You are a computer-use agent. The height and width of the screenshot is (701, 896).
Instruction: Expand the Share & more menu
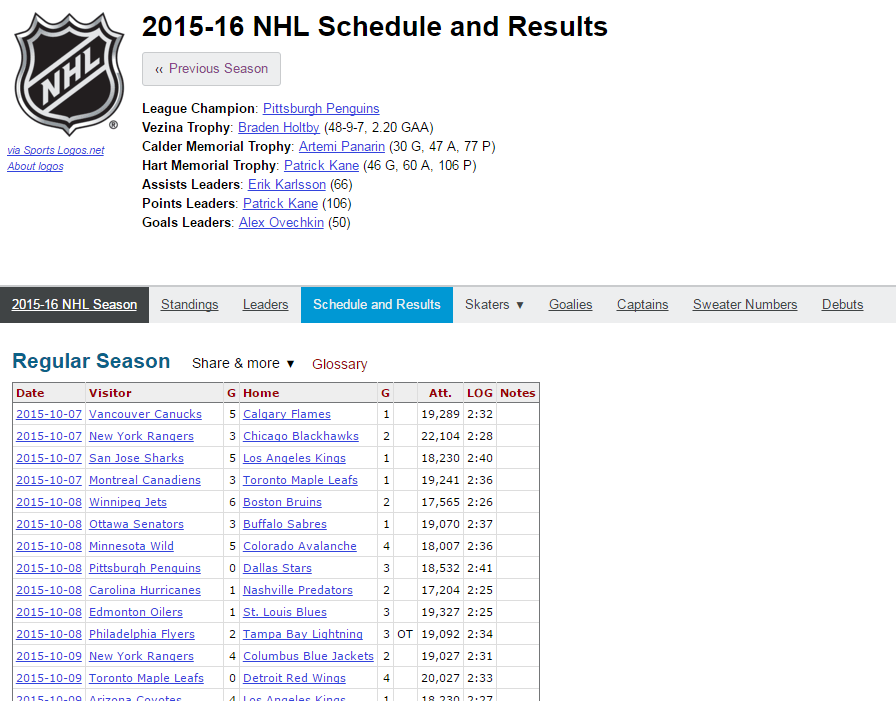(x=242, y=364)
